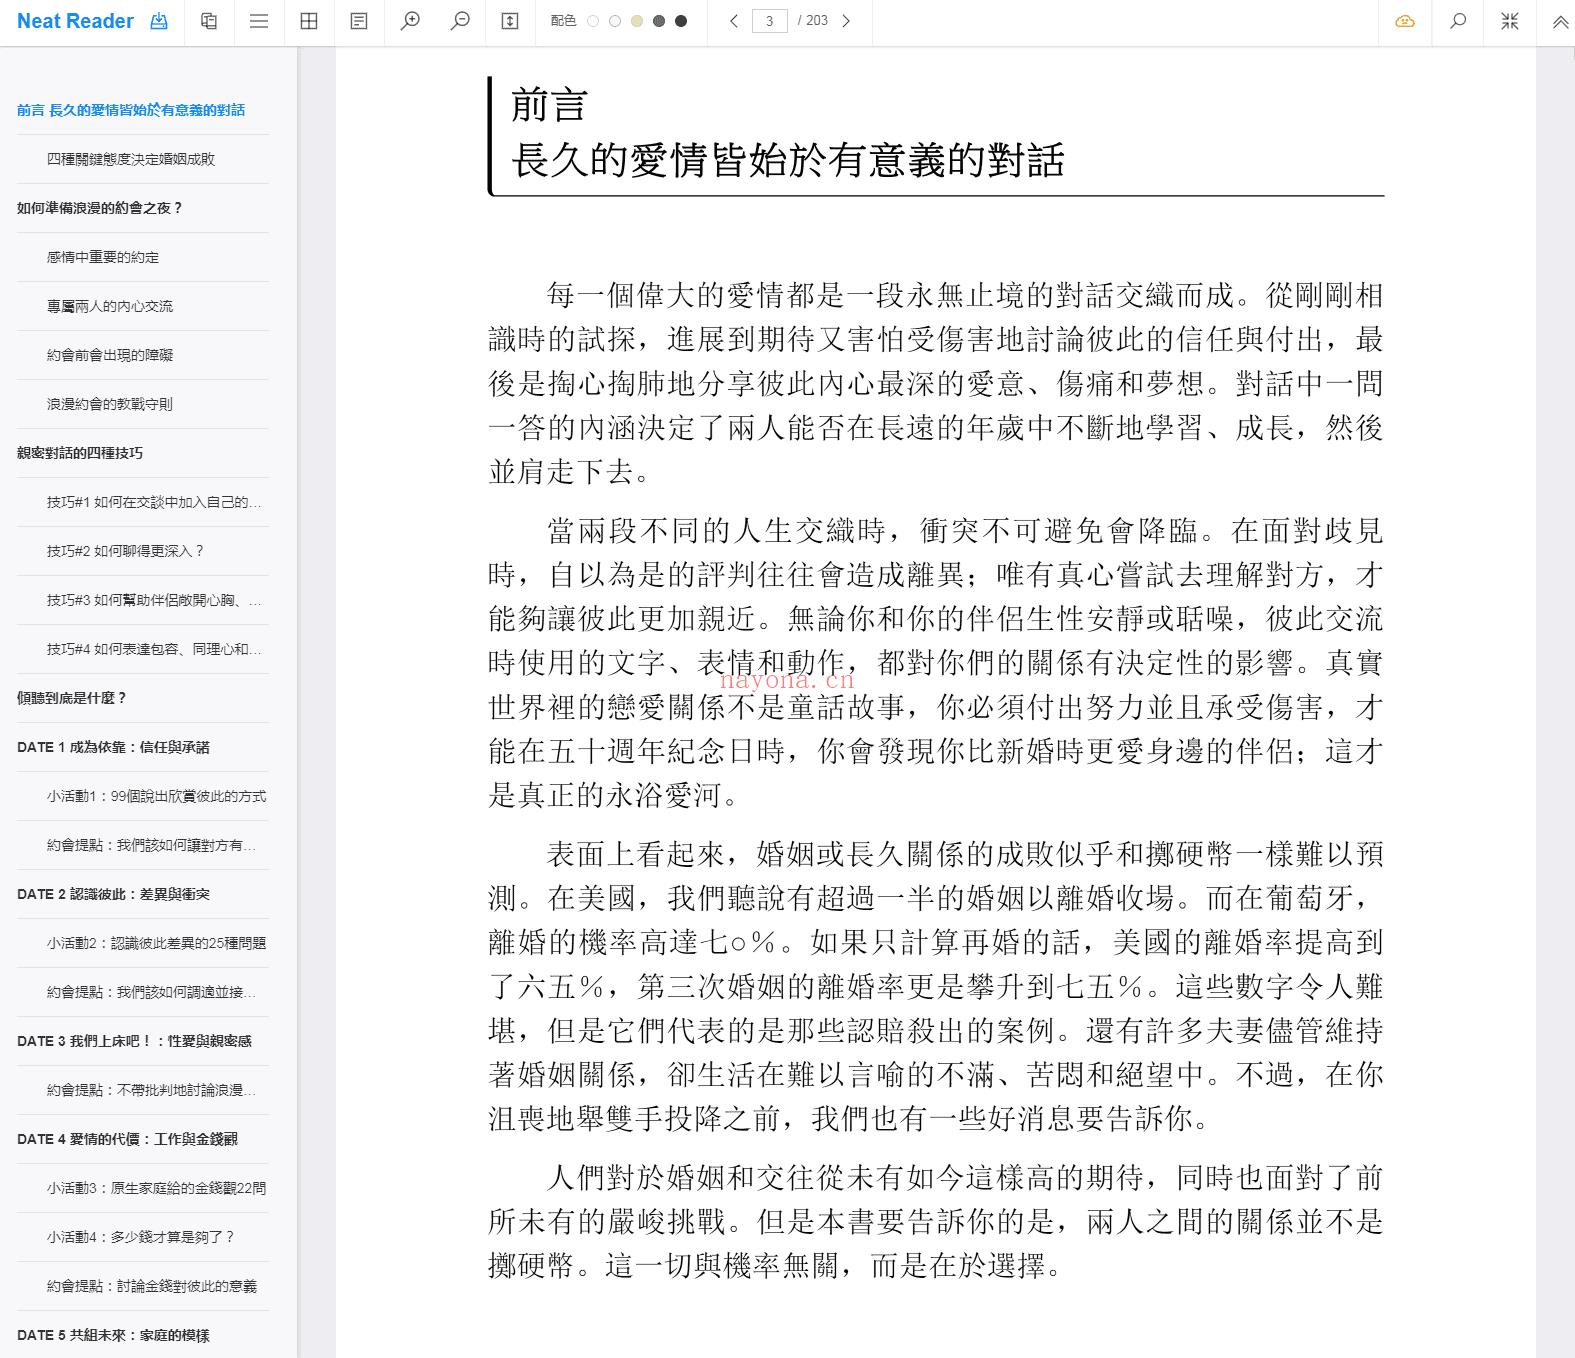Open section 約會前會出現的障礙

pyautogui.click(x=110, y=355)
